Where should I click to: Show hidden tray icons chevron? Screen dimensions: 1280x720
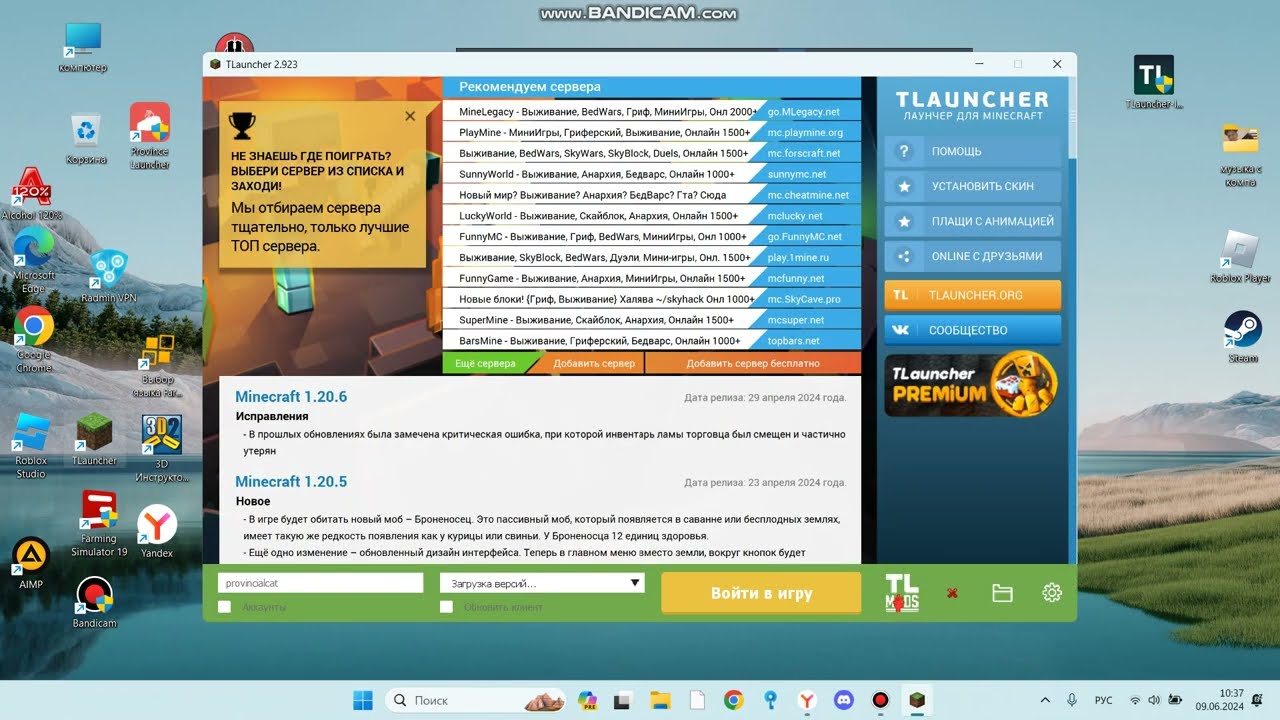[x=1045, y=700]
